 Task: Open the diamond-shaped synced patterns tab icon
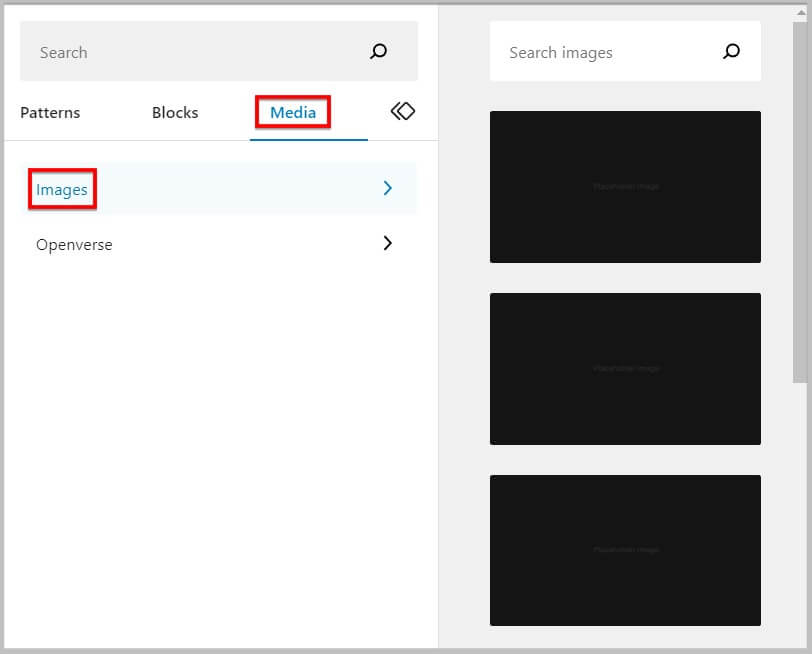402,112
